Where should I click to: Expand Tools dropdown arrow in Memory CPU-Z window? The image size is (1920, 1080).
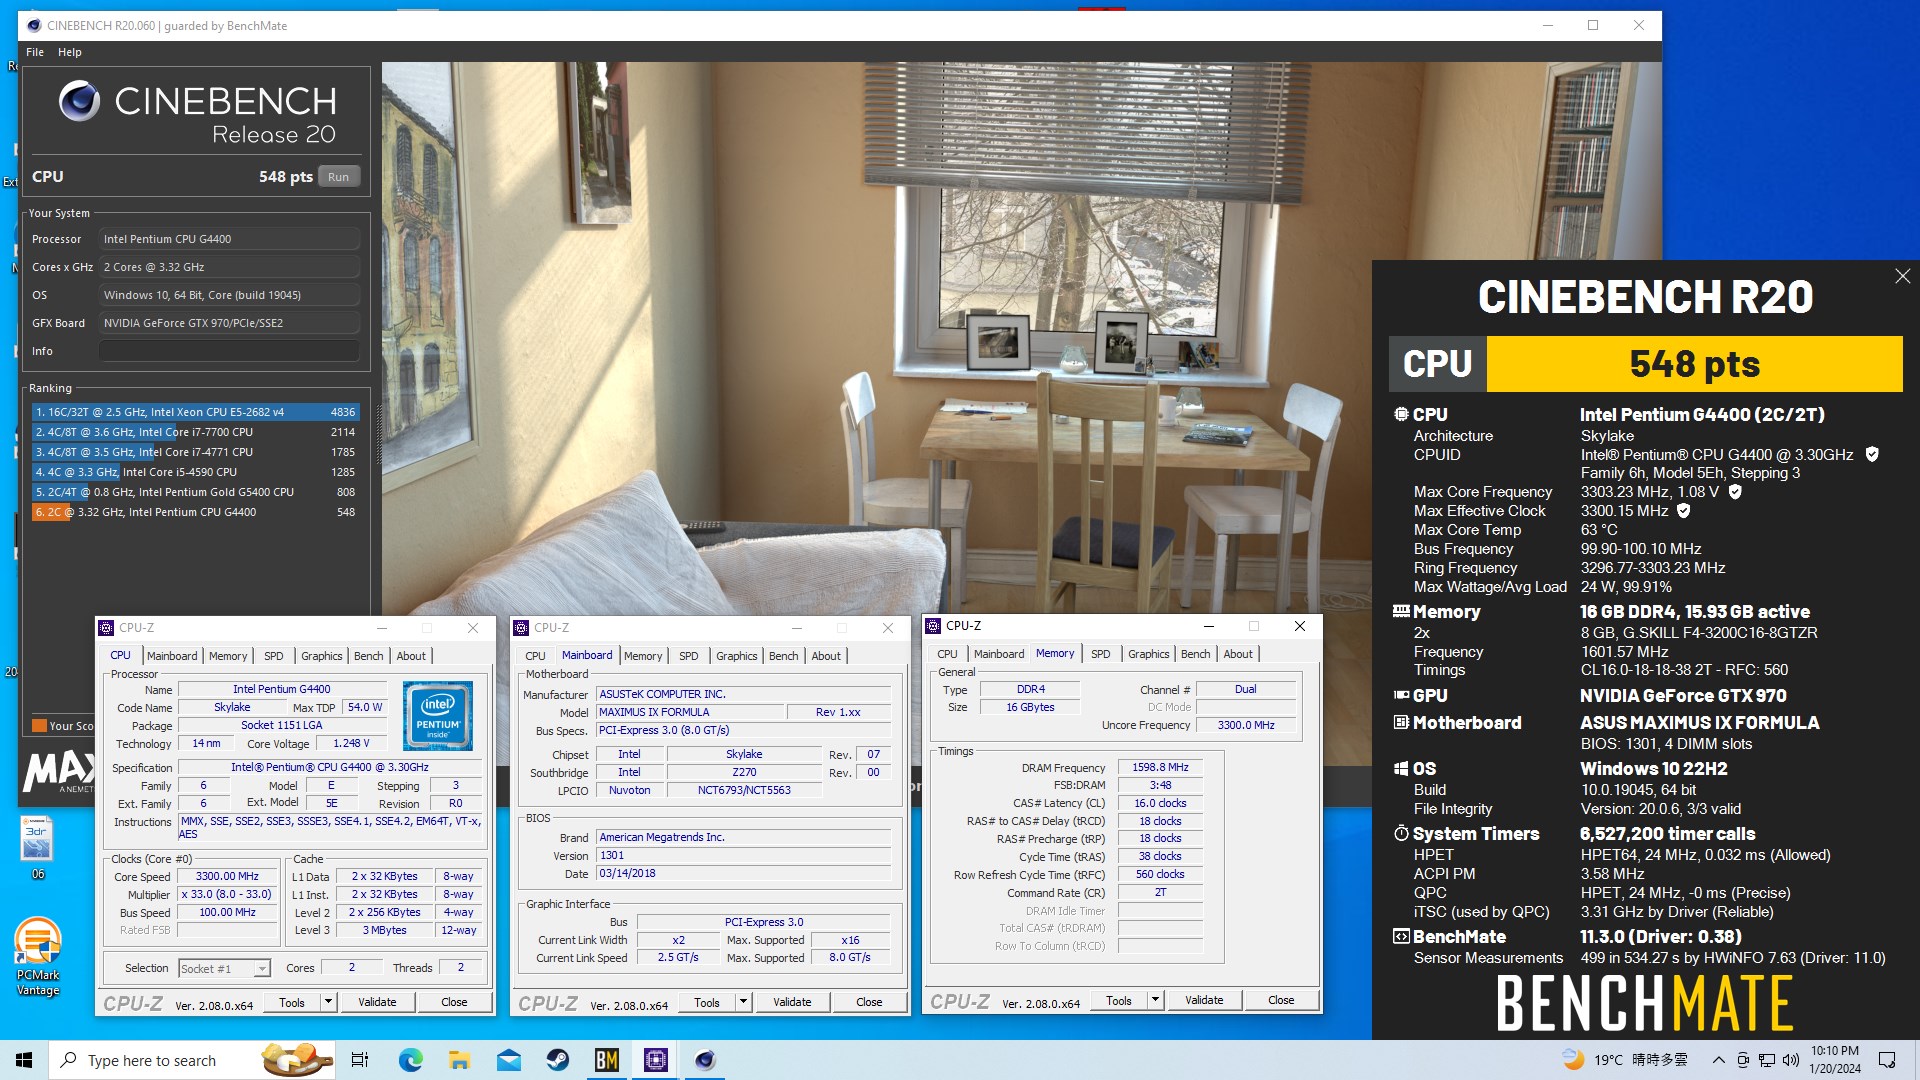click(x=1155, y=1000)
